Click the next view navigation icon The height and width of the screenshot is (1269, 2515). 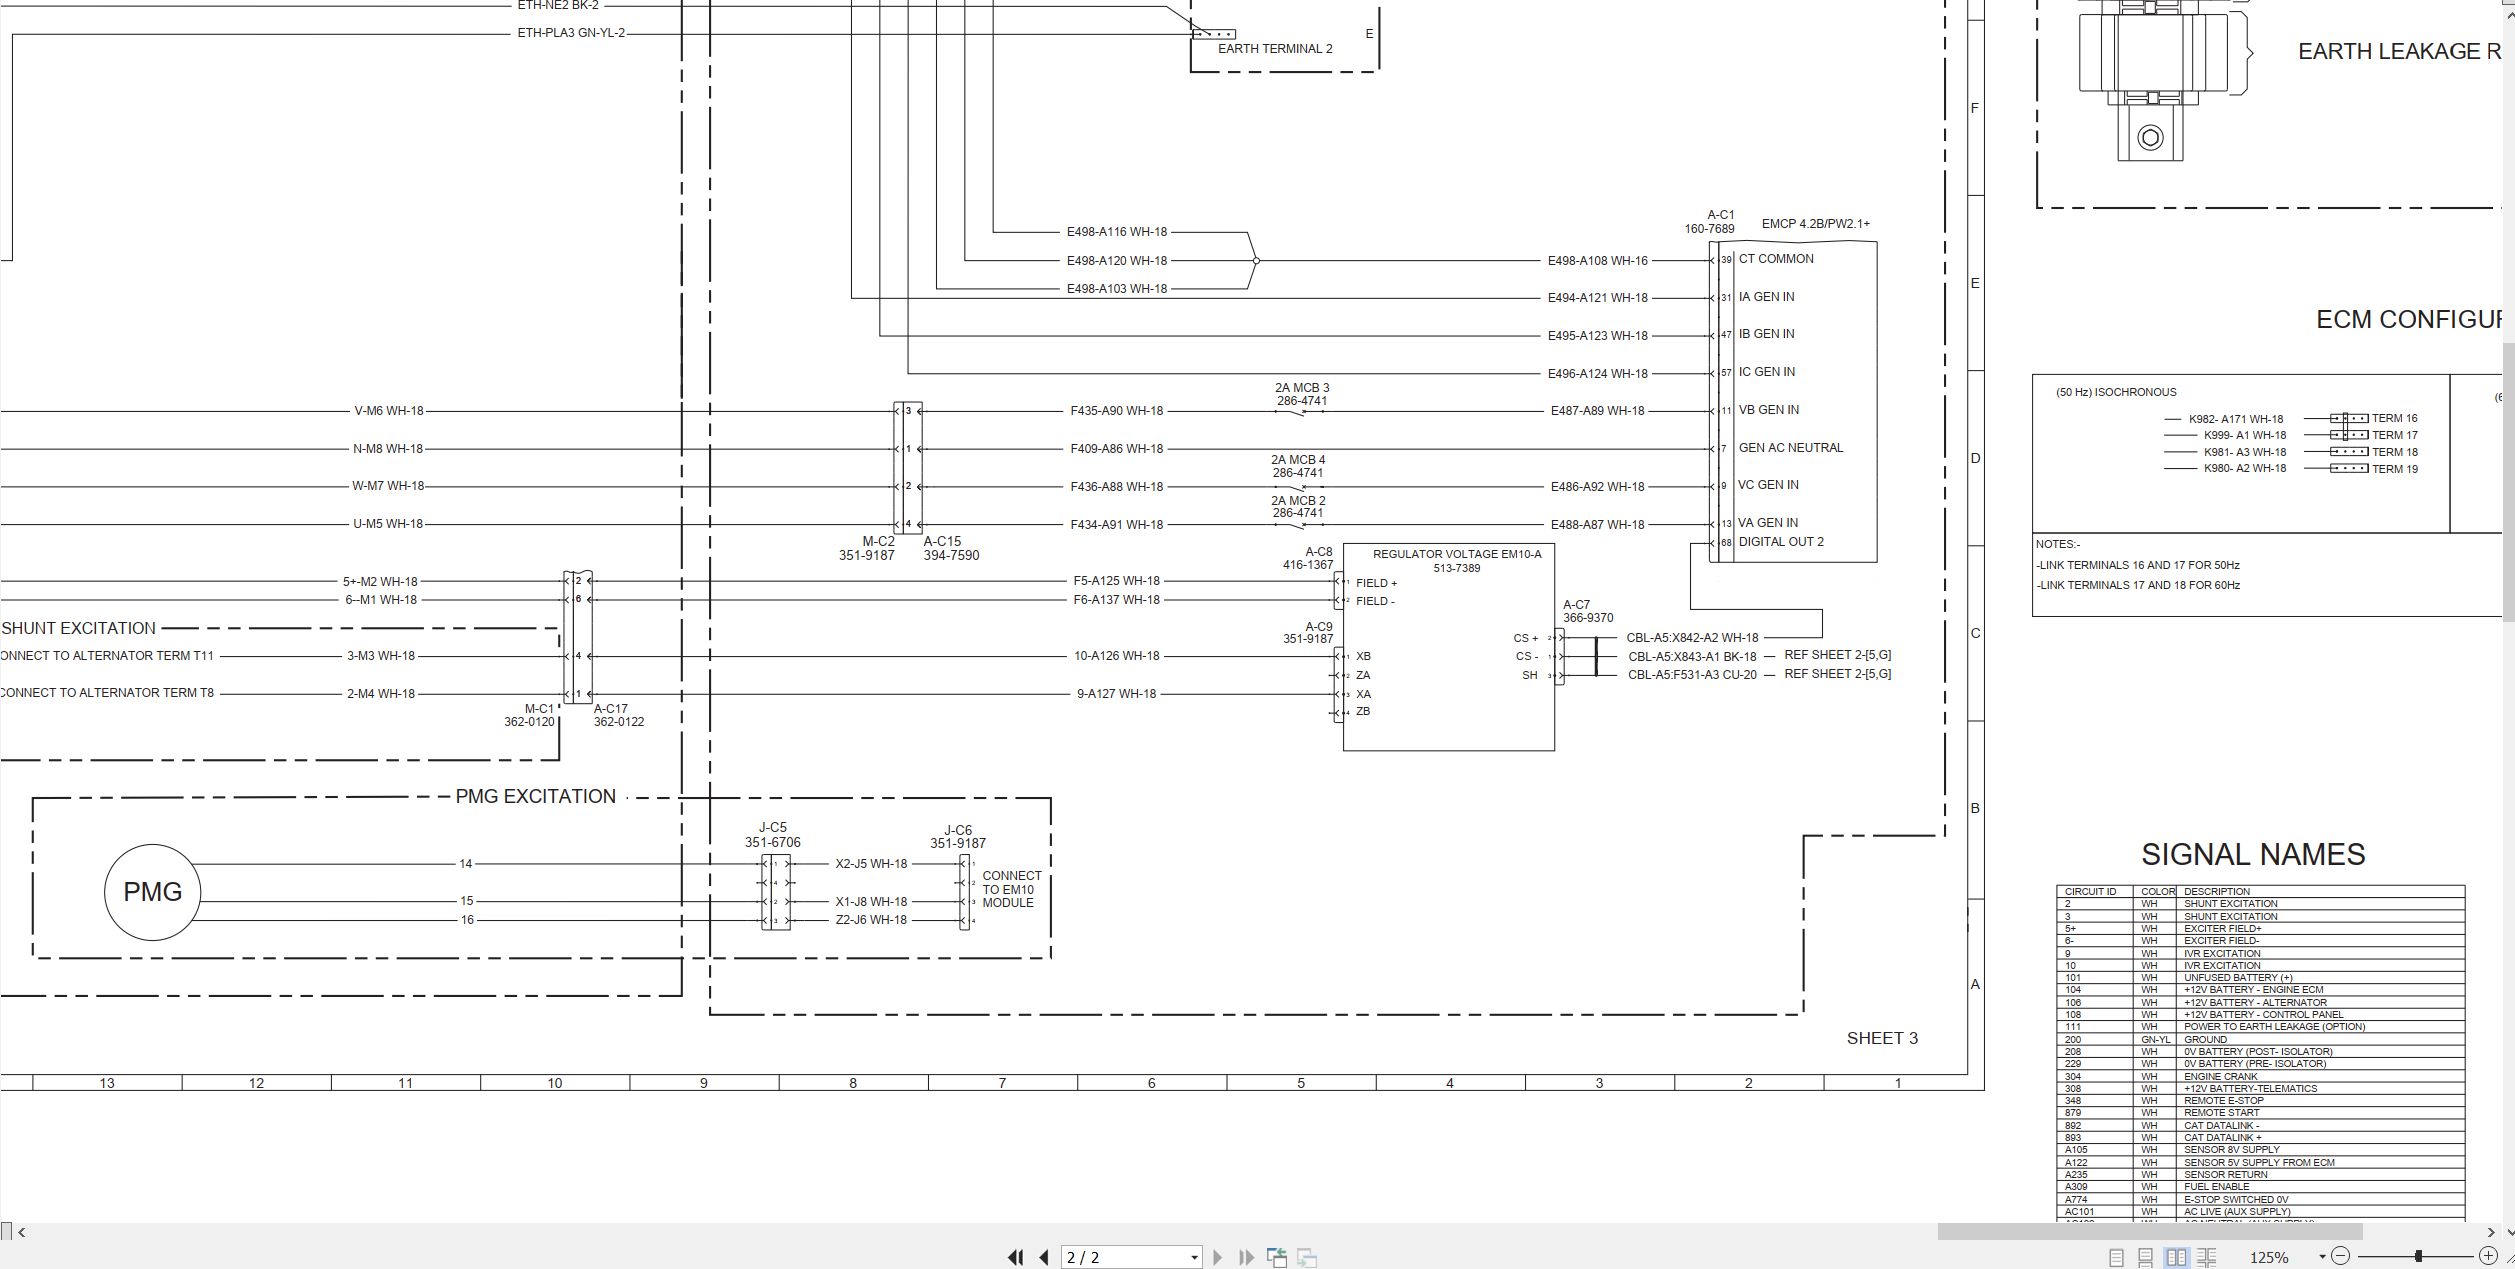(x=1307, y=1257)
